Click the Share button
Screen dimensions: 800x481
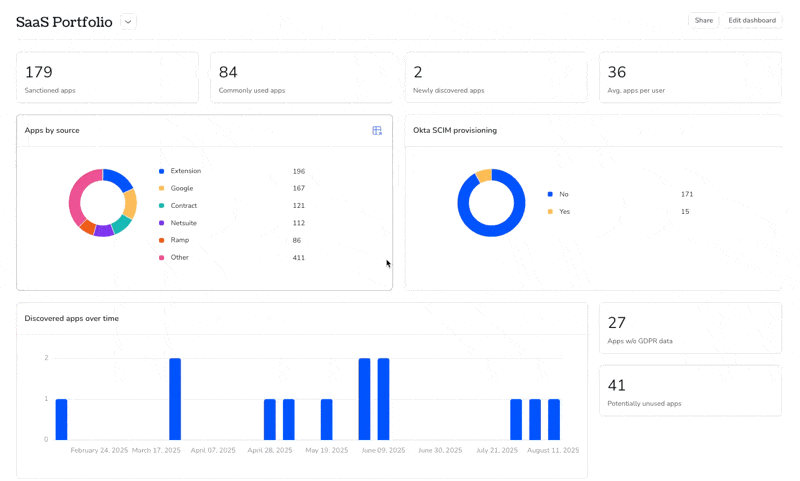pyautogui.click(x=704, y=20)
